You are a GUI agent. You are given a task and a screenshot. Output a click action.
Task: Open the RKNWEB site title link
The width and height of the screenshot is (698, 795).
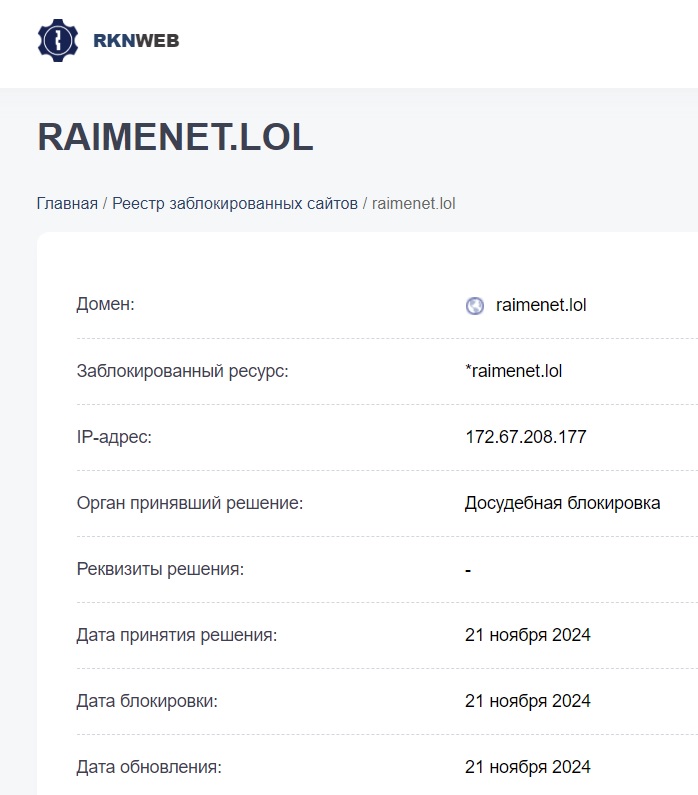[x=136, y=41]
